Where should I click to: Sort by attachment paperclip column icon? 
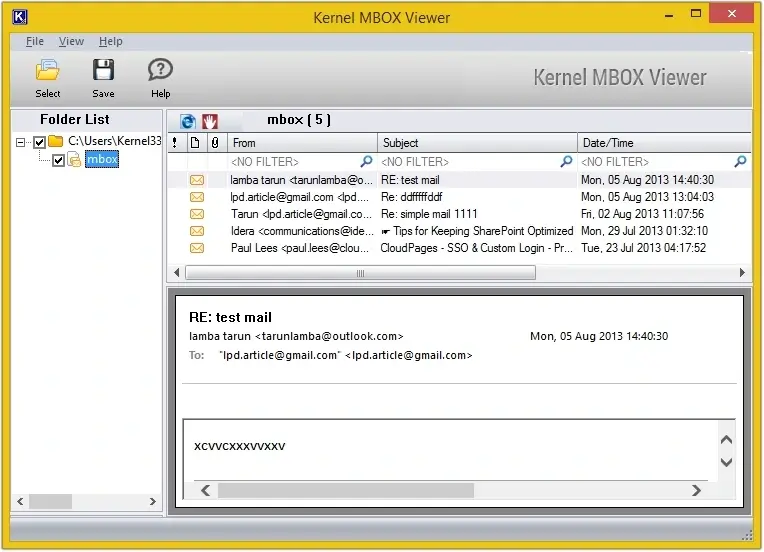[x=215, y=143]
